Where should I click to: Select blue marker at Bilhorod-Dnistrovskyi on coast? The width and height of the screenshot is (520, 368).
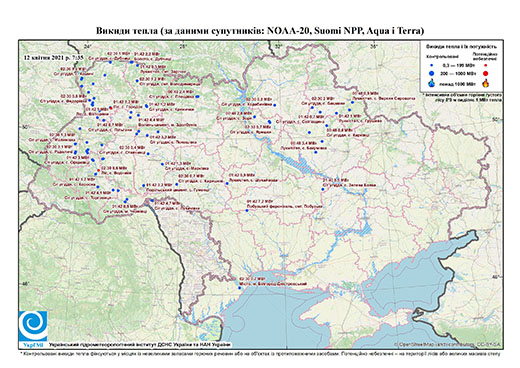coord(239,288)
